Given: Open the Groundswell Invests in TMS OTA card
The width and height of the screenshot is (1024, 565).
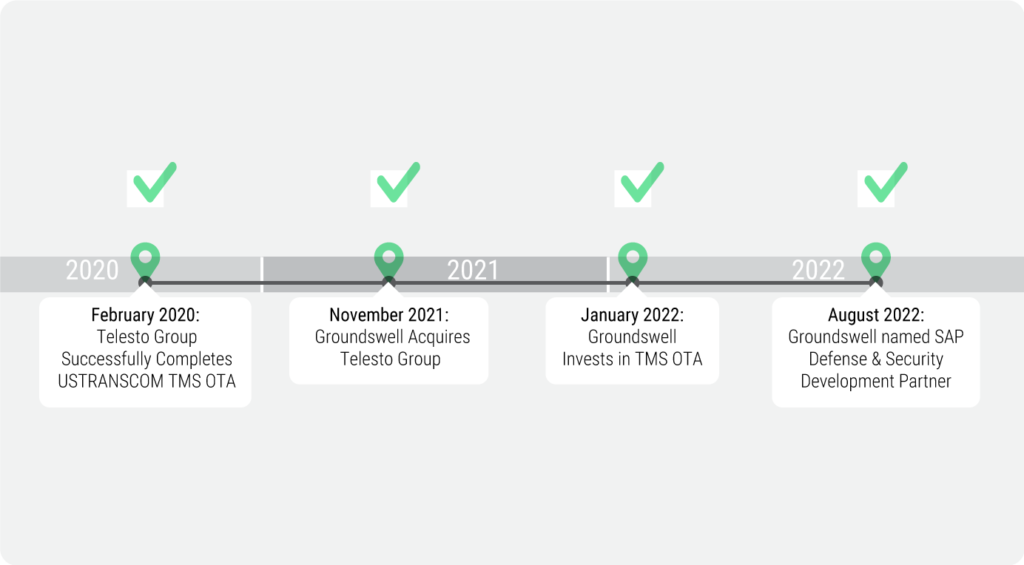Looking at the screenshot, I should coord(632,341).
